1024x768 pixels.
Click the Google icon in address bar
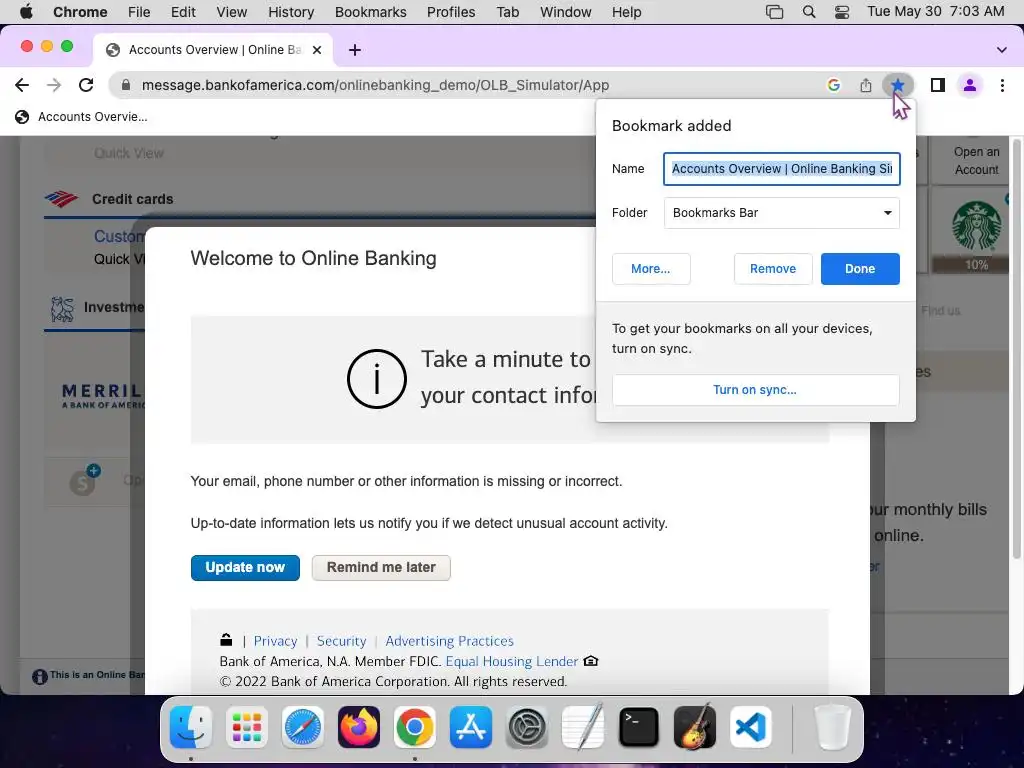(x=833, y=85)
